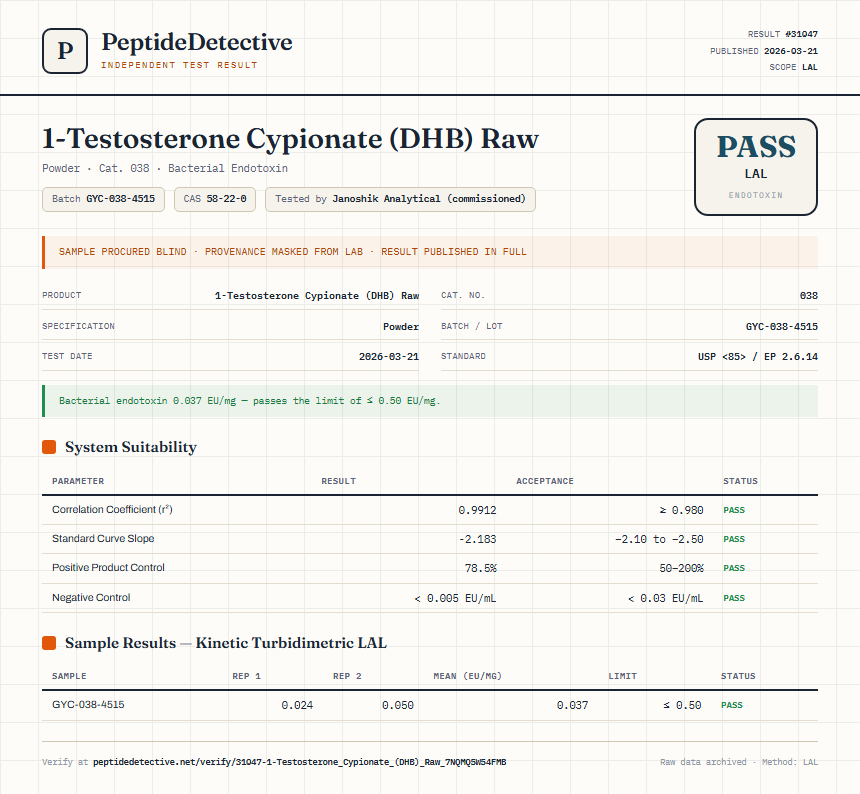
Task: Click the 'Powder · Cat. 038 · Bacterial Endotoxin' subtitle
Action: (165, 168)
